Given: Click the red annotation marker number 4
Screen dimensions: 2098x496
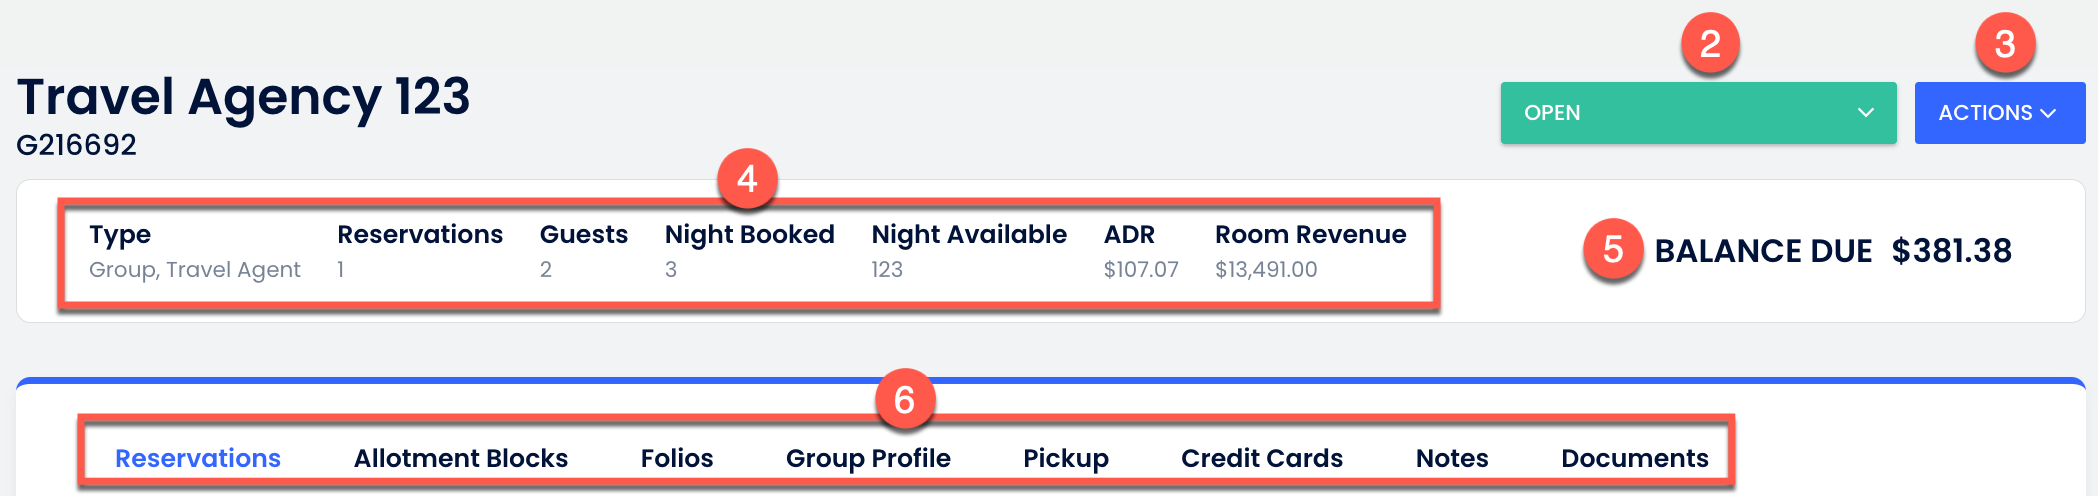Looking at the screenshot, I should (x=747, y=179).
